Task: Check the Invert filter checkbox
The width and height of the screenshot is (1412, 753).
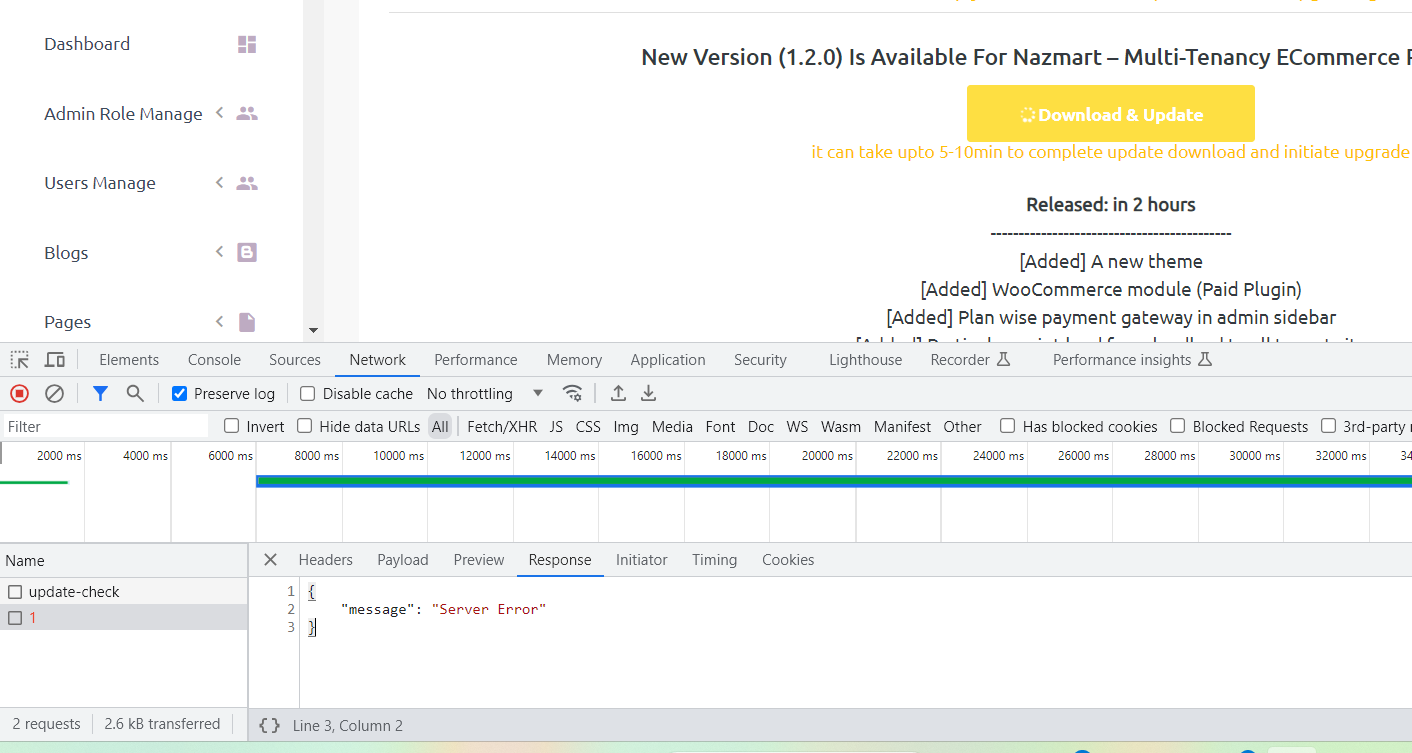Action: 232,426
